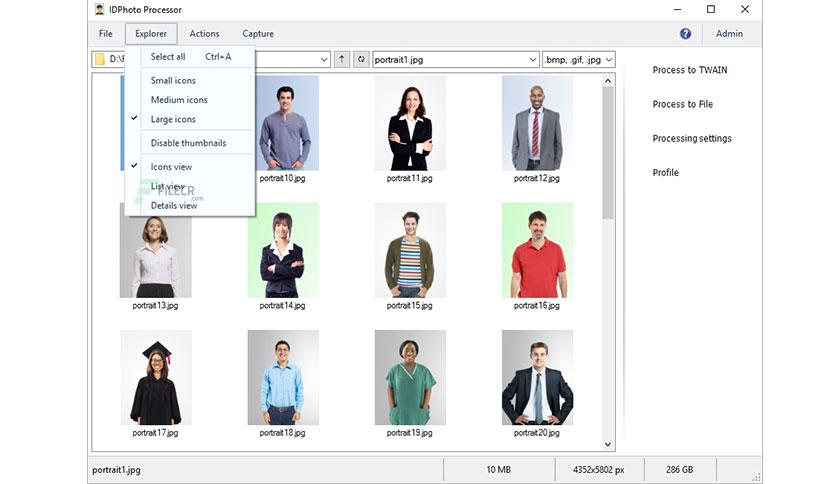836x484 pixels.
Task: Click the up-arrow parent folder icon
Action: [x=342, y=59]
